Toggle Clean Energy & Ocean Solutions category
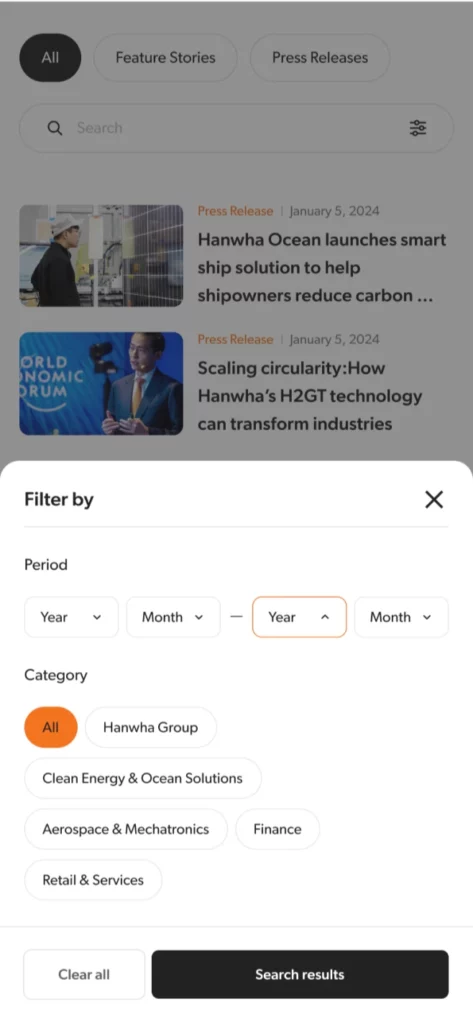Image resolution: width=473 pixels, height=1024 pixels. (x=142, y=778)
